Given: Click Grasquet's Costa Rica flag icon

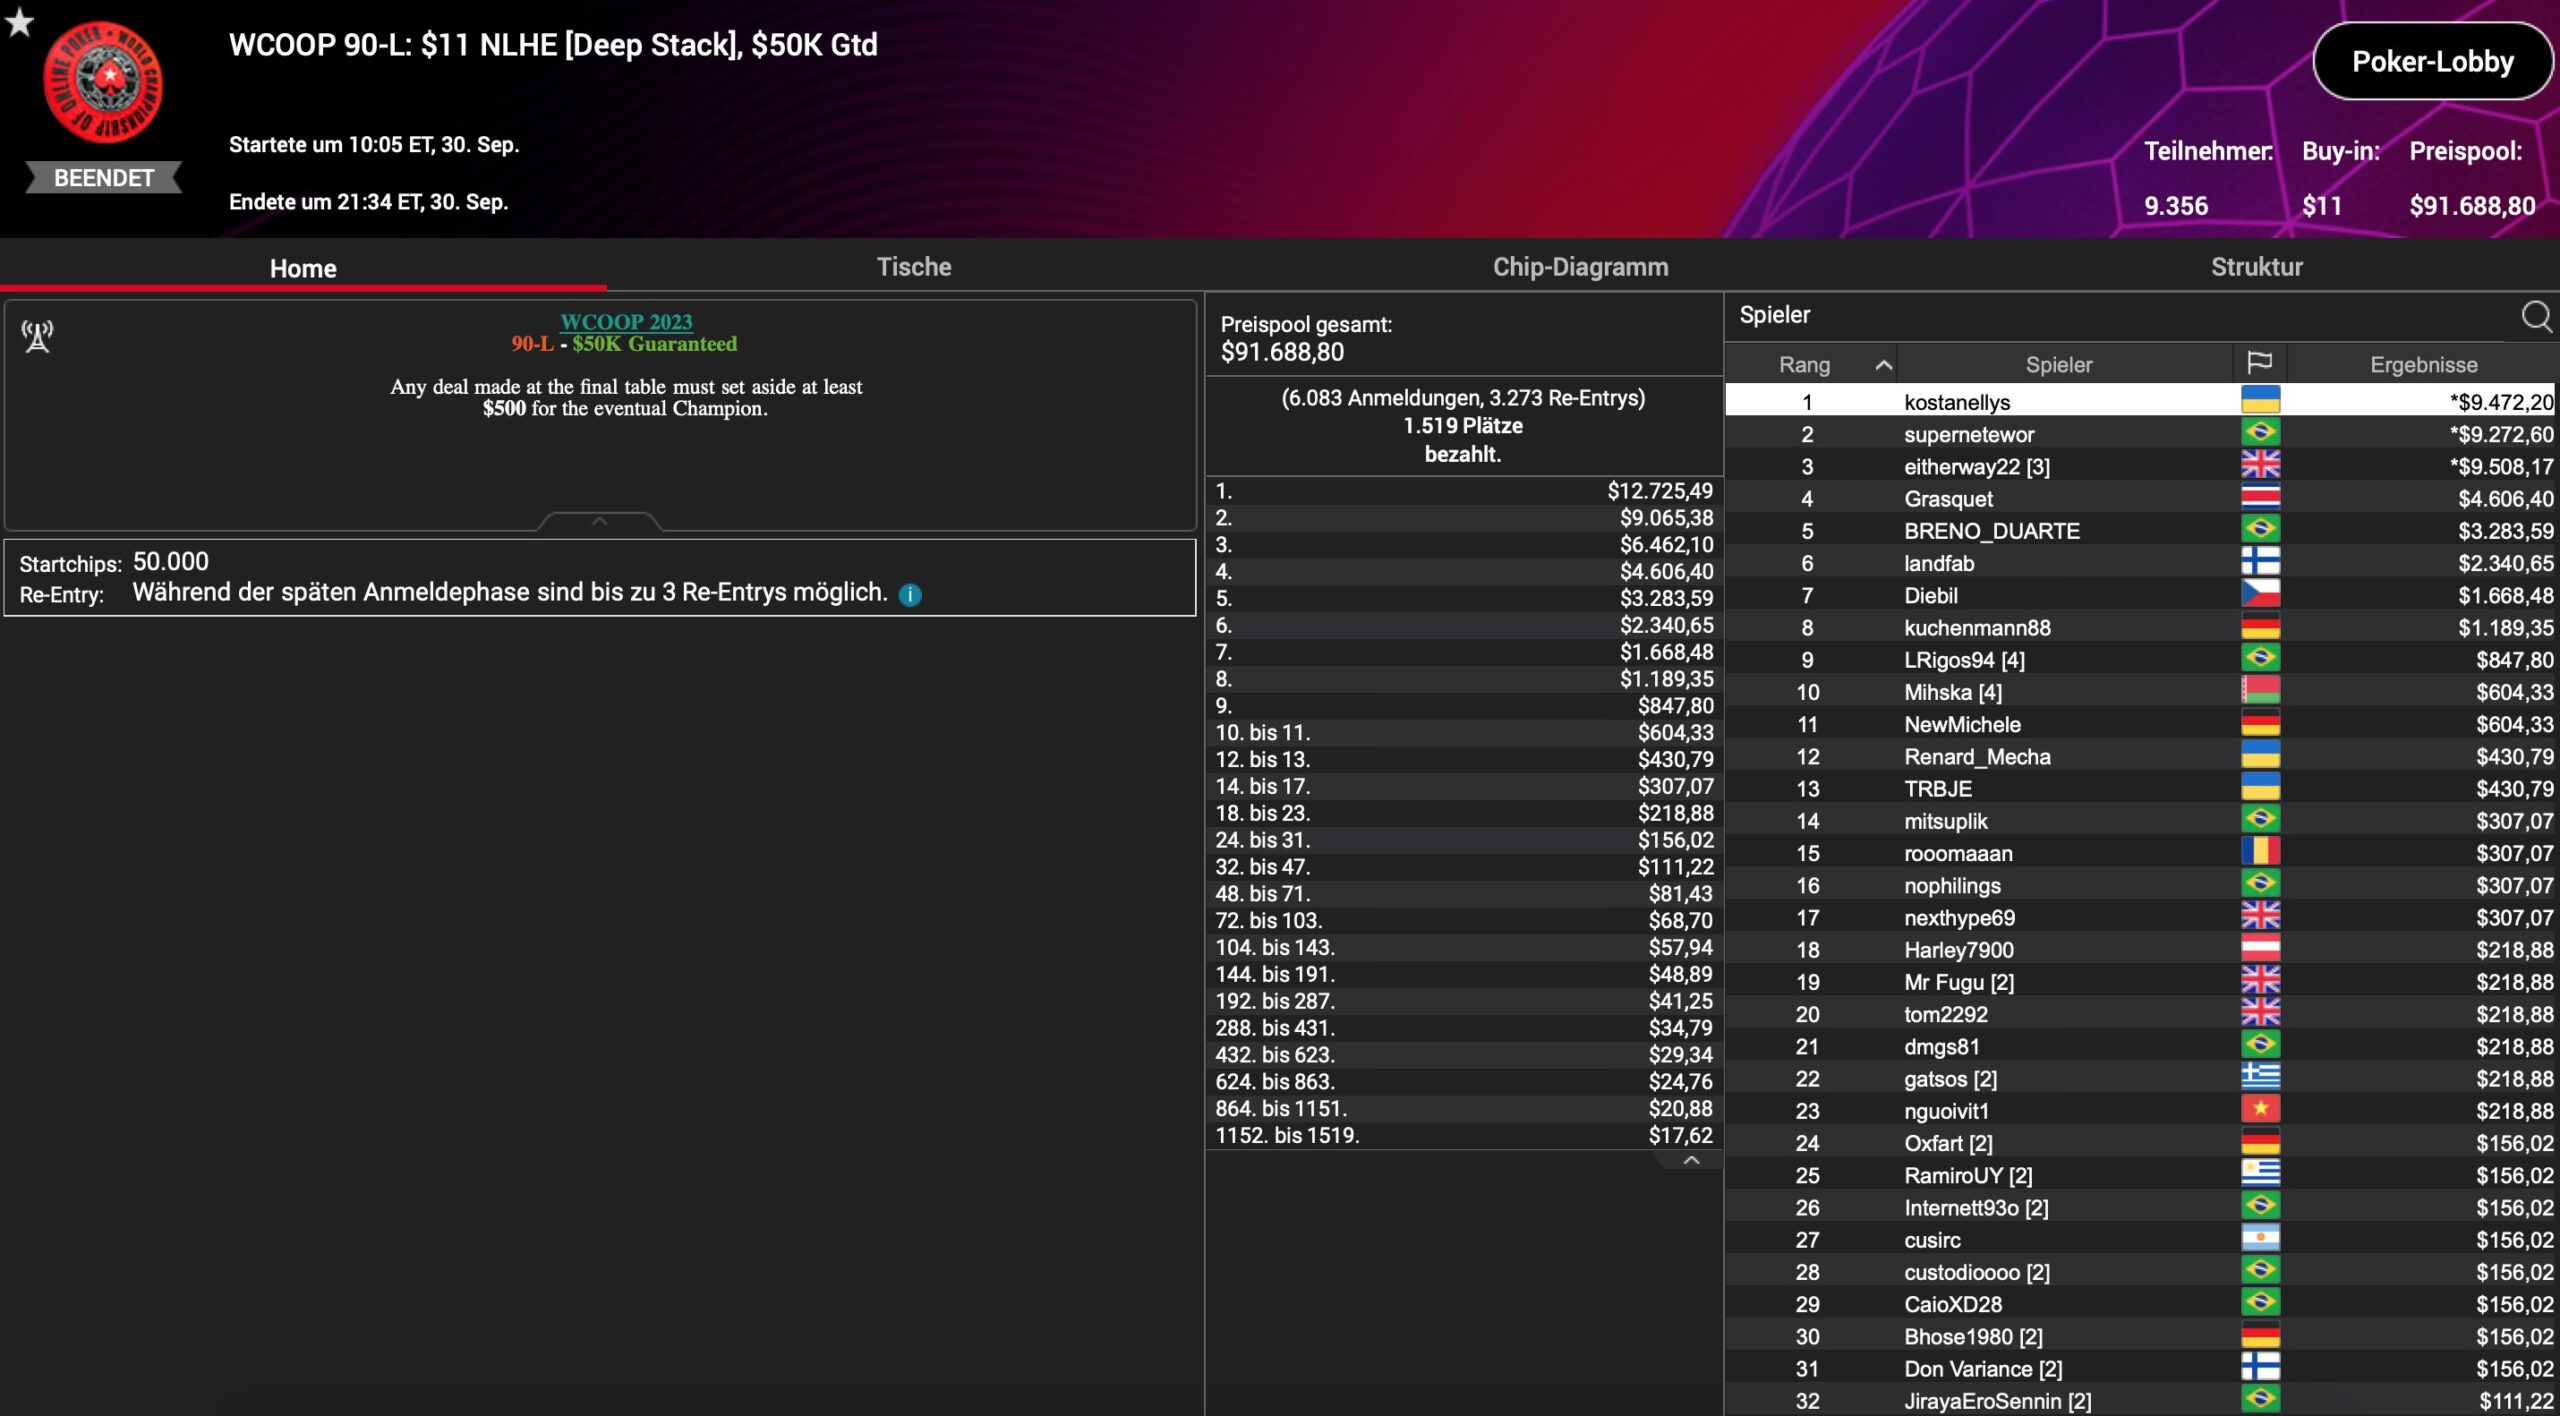Looking at the screenshot, I should pos(2260,497).
